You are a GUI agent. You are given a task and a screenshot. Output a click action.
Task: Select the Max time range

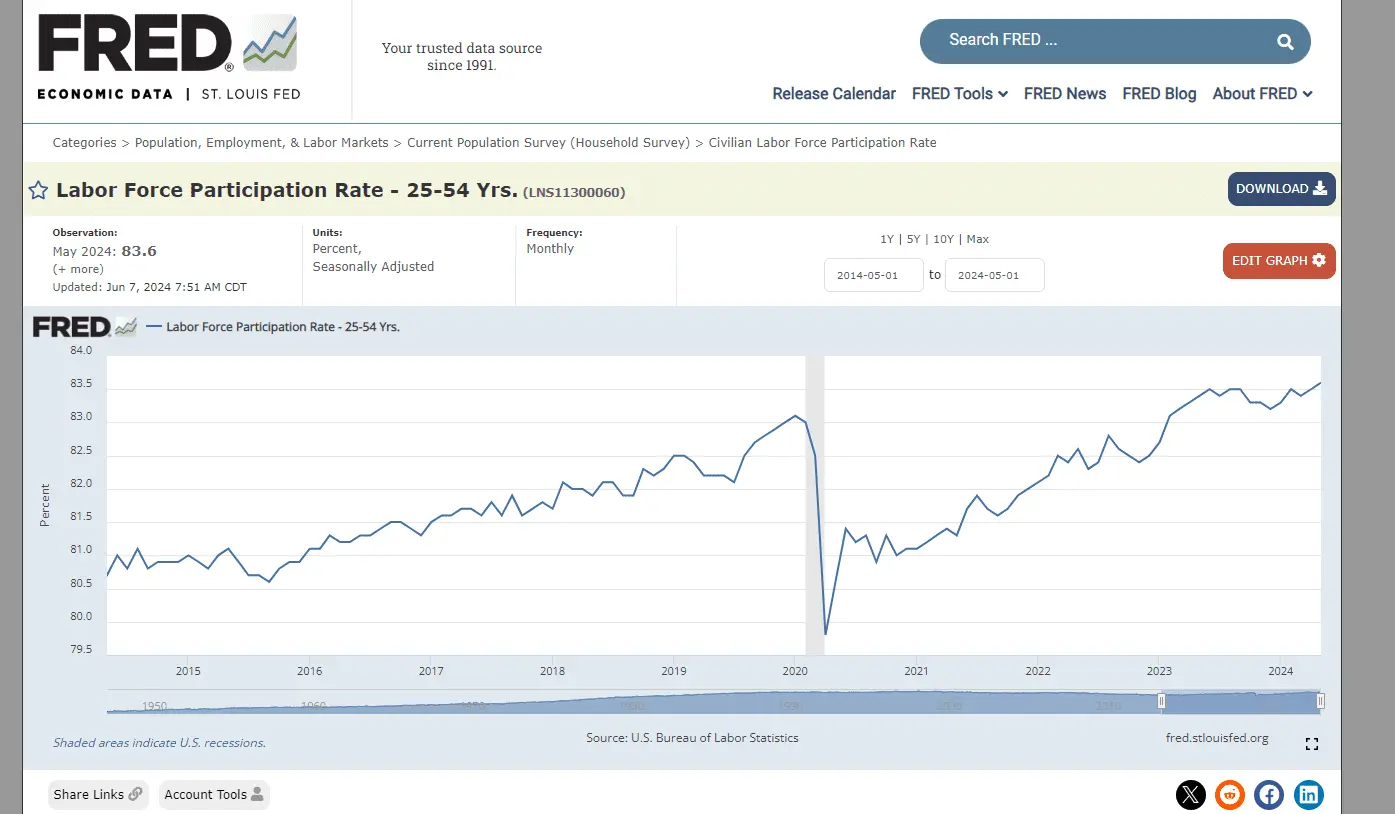tap(977, 239)
